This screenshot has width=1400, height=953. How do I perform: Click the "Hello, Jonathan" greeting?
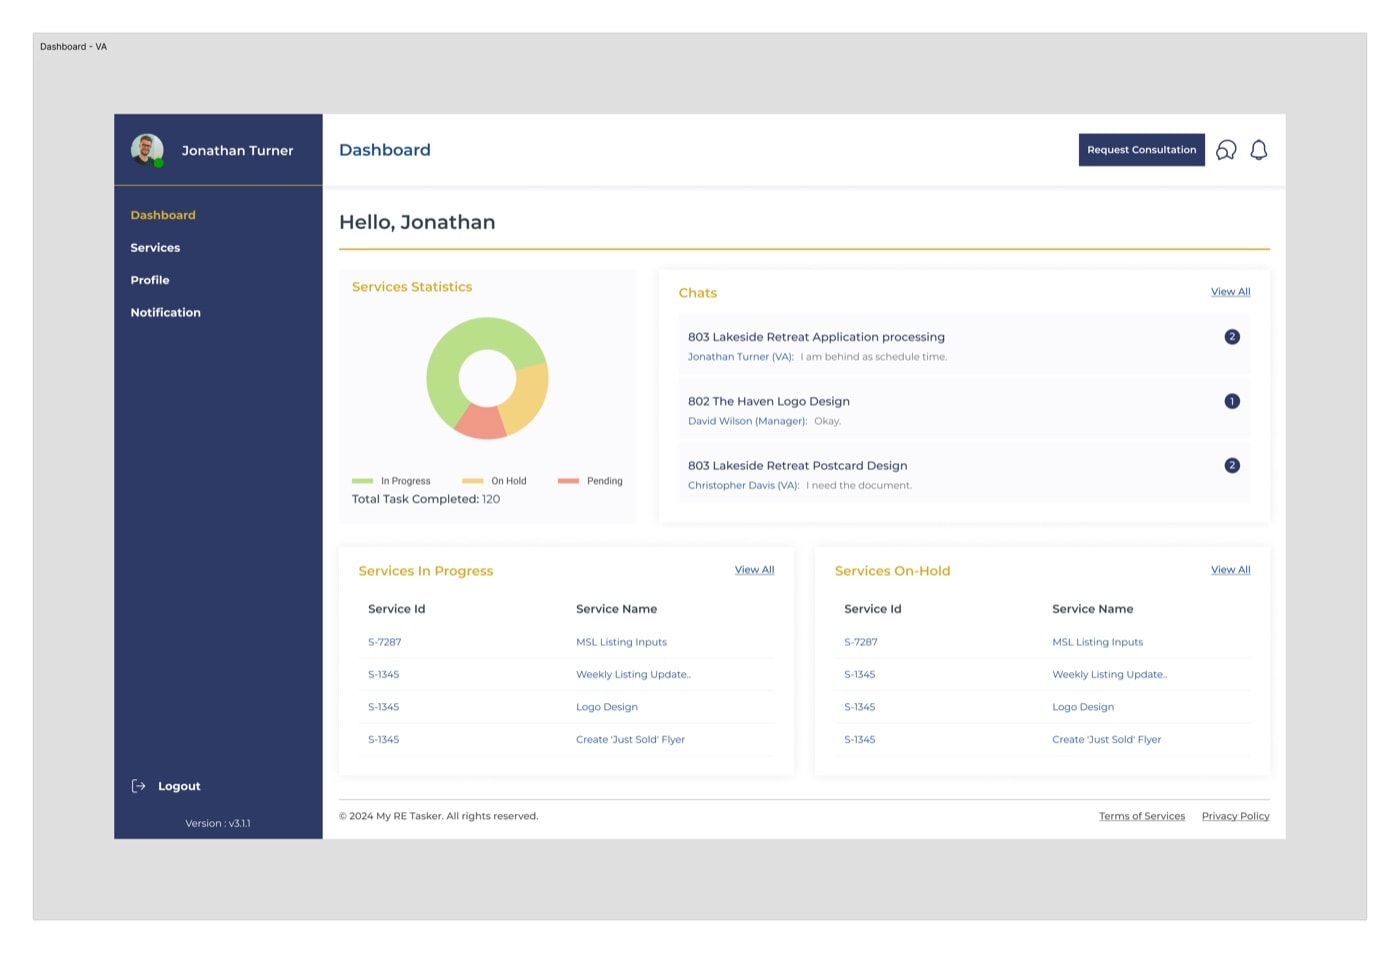pos(417,222)
